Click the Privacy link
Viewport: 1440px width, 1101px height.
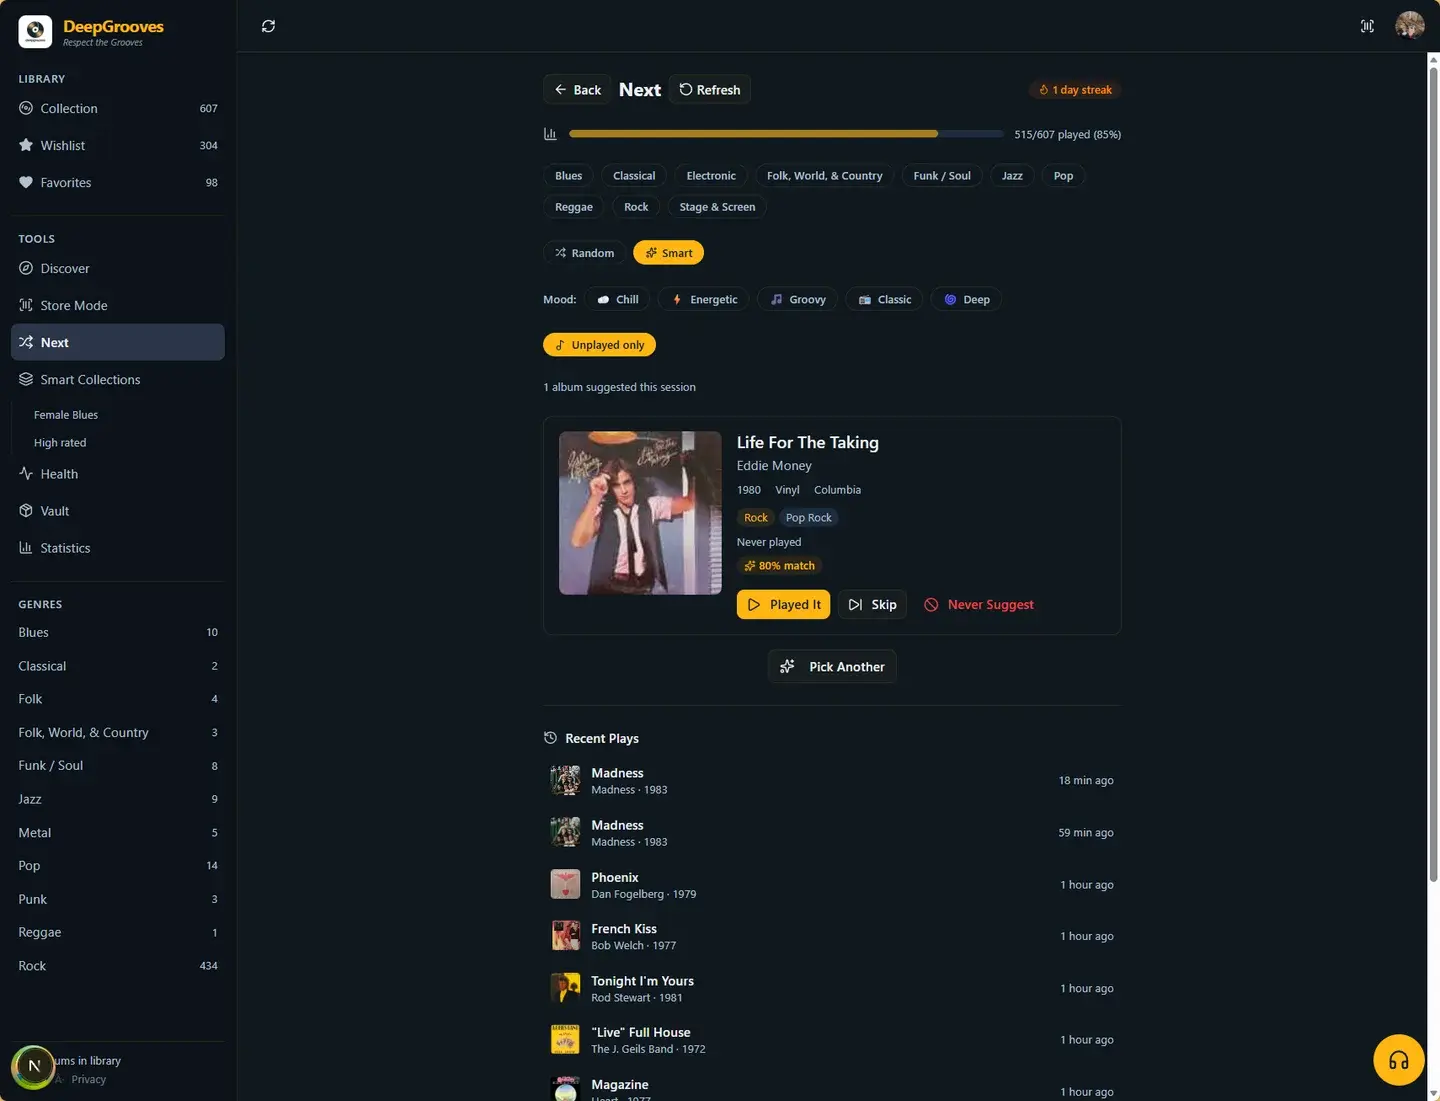[89, 1080]
